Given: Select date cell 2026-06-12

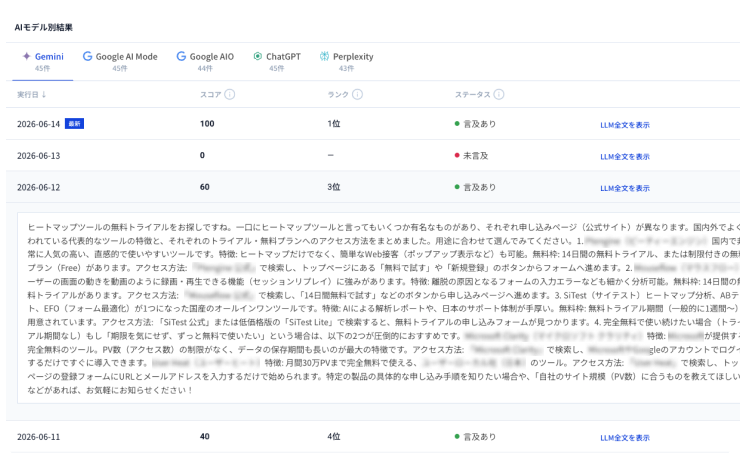Looking at the screenshot, I should 39,187.
